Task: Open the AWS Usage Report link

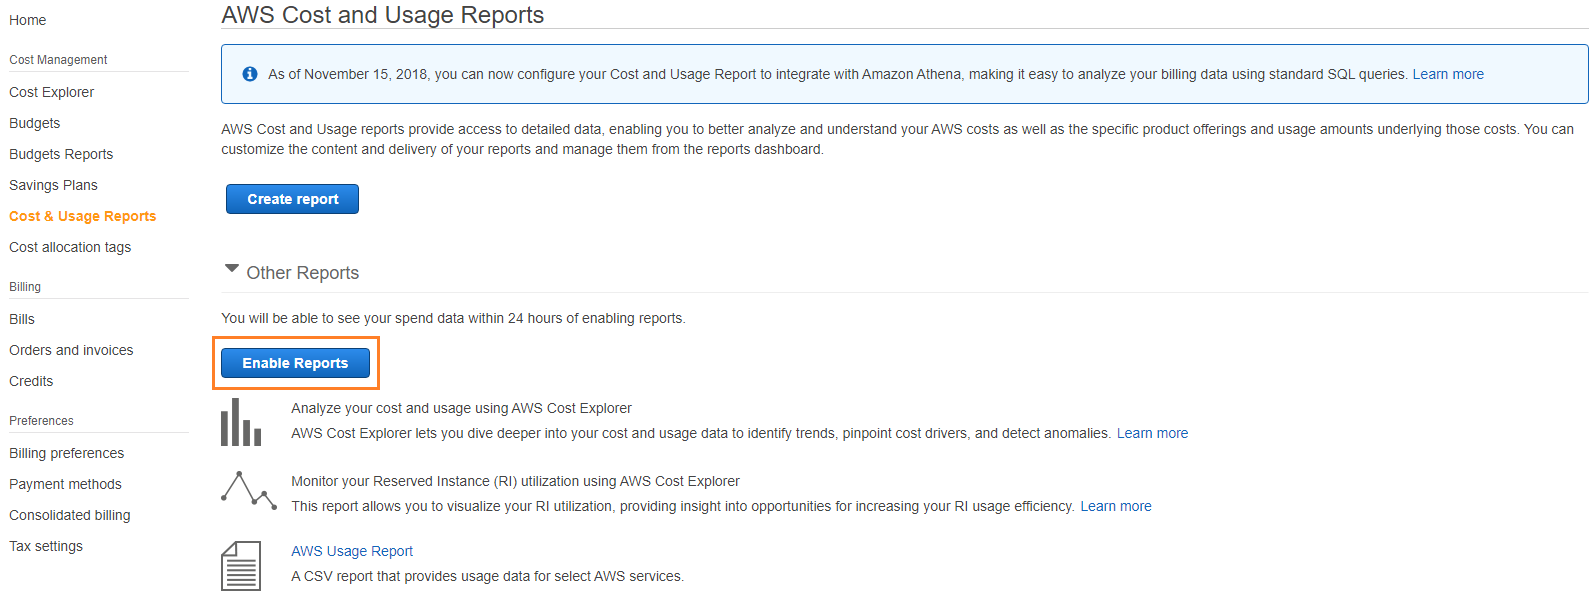Action: tap(352, 551)
